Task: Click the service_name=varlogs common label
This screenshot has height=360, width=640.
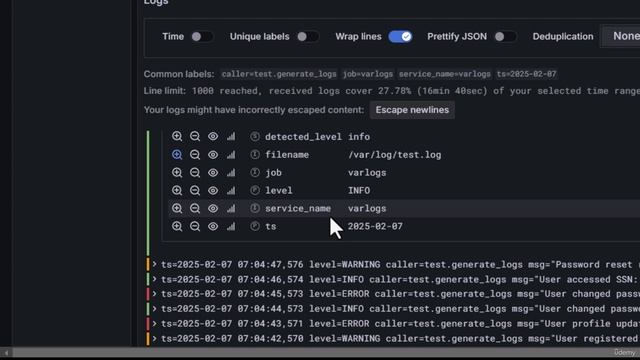Action: 444,74
